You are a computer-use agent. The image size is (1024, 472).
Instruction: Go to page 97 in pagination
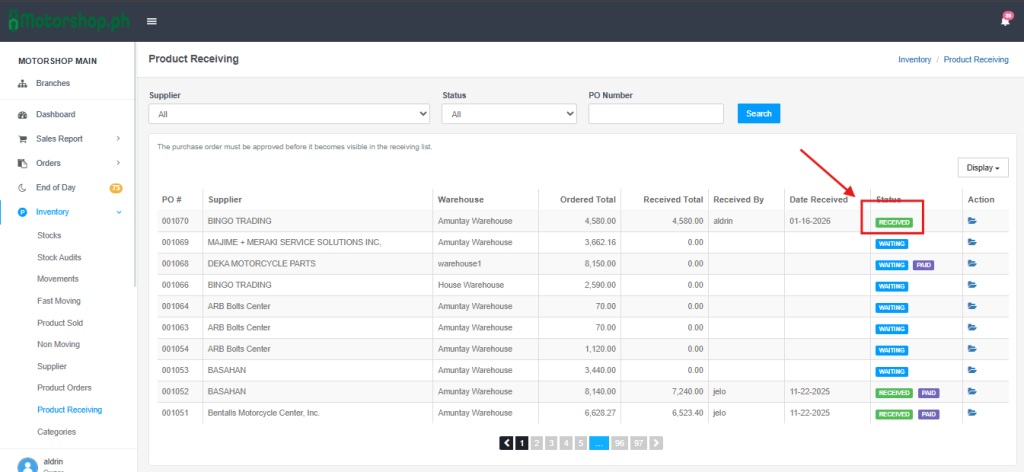click(x=638, y=442)
